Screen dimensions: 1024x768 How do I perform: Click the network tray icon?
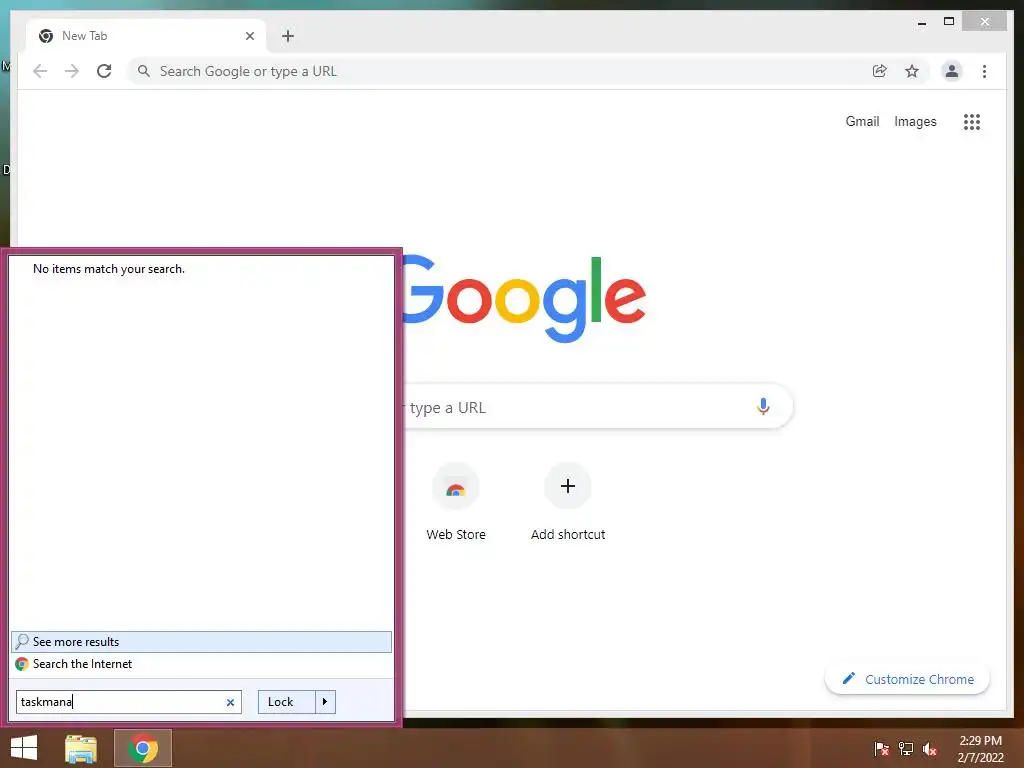point(906,748)
